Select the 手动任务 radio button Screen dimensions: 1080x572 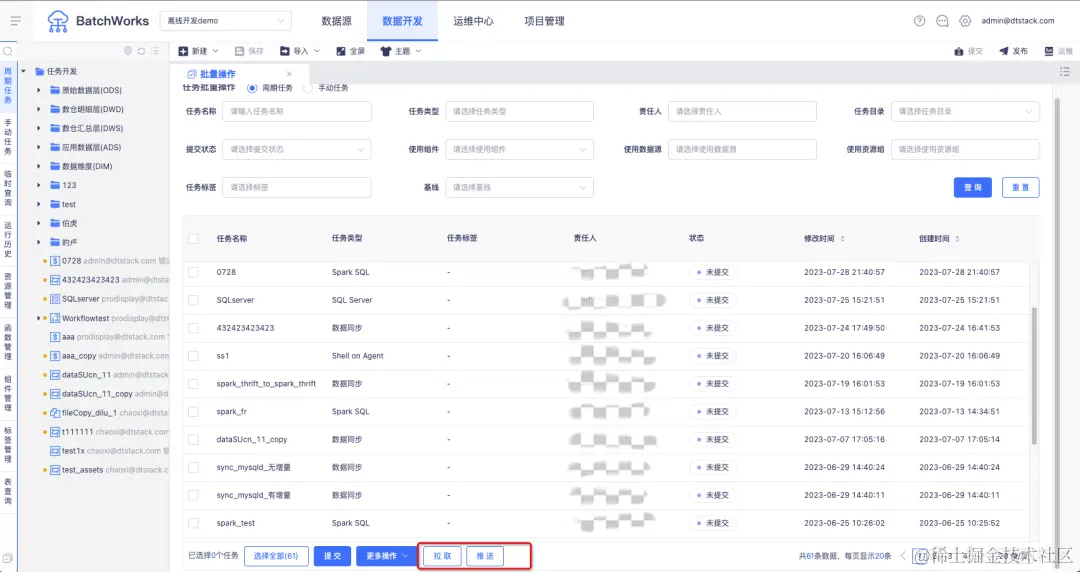308,88
